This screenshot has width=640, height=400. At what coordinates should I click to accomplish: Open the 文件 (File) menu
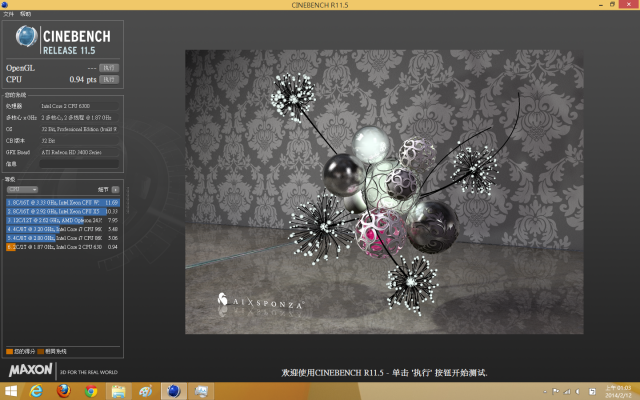click(x=9, y=14)
